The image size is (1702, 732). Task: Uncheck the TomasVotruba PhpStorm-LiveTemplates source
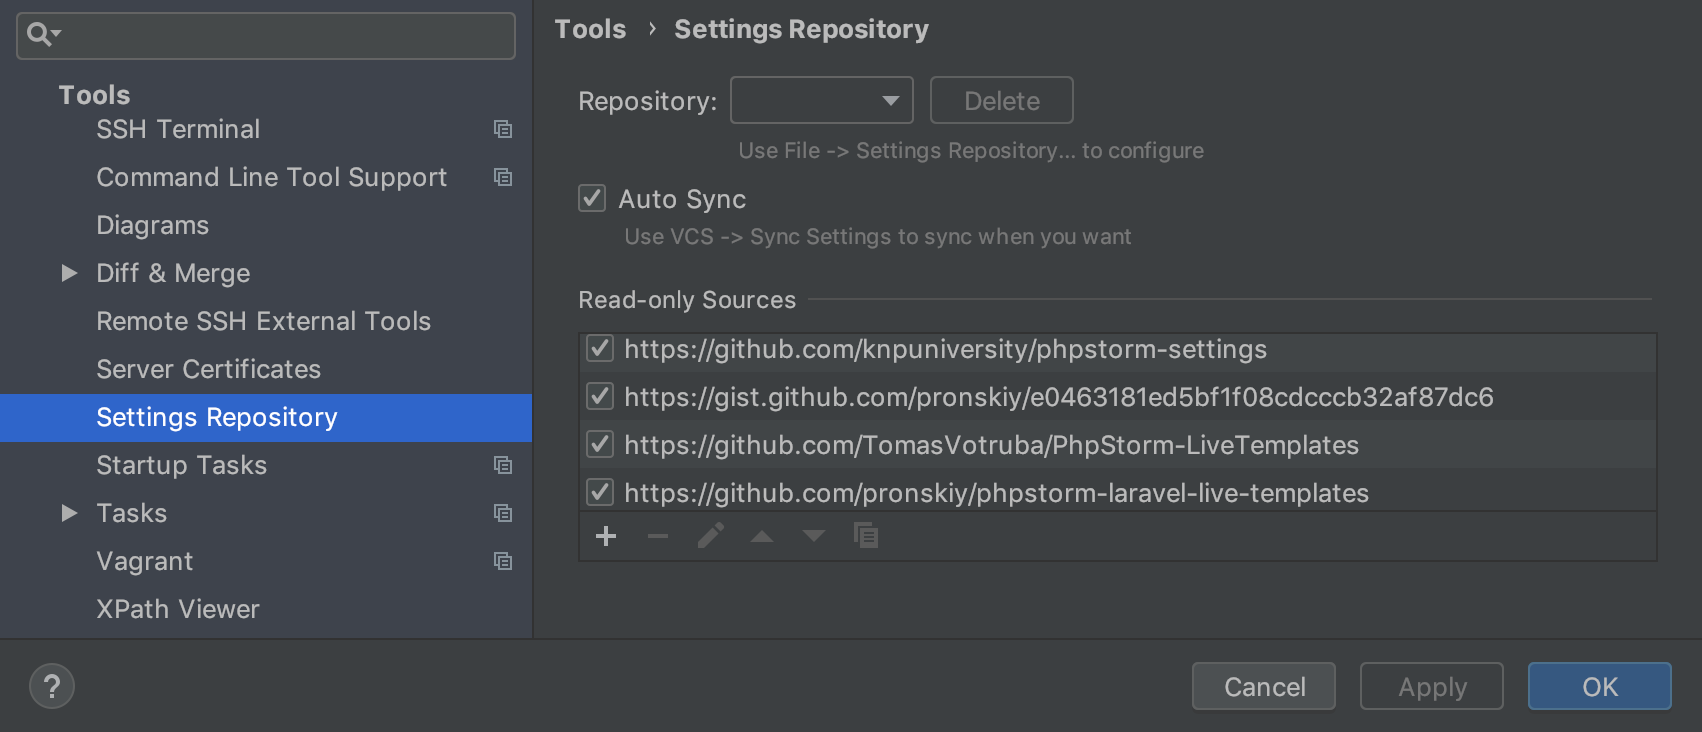pos(600,444)
